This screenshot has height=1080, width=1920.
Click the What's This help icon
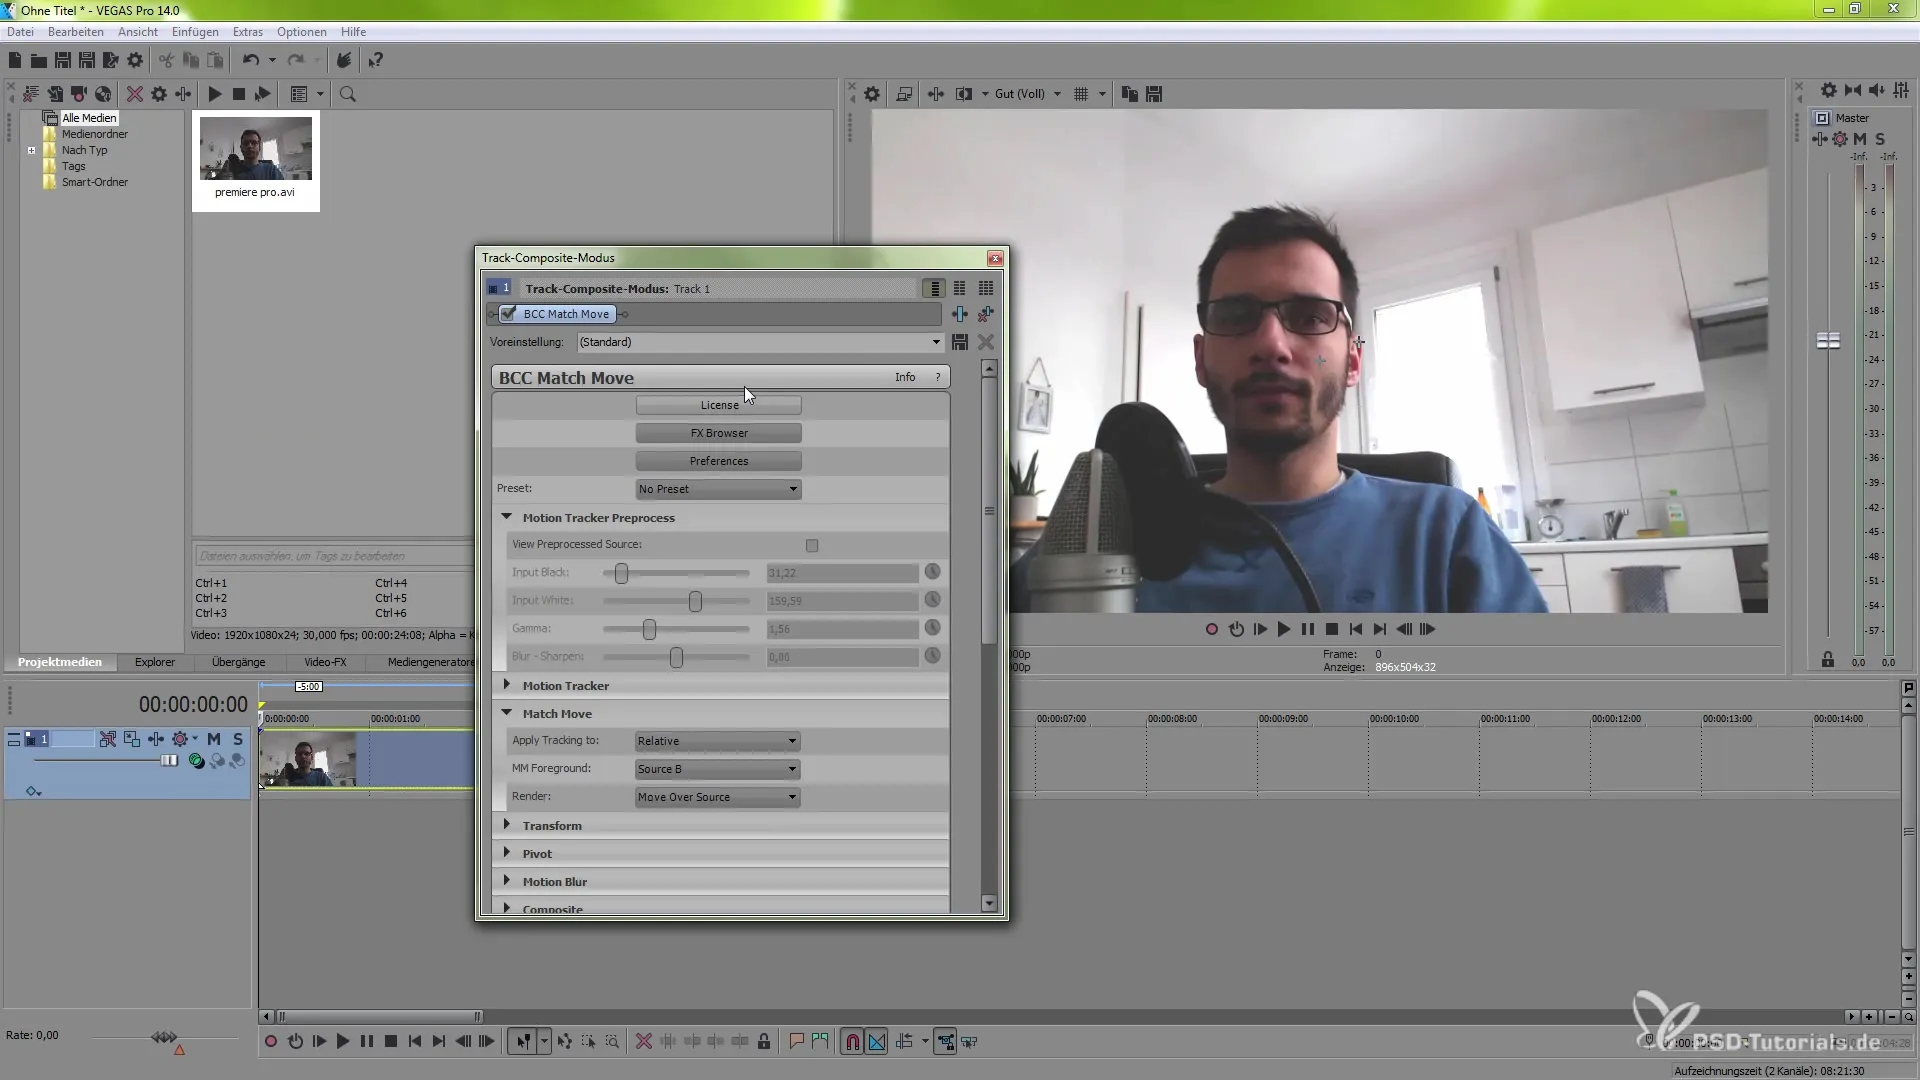point(376,61)
